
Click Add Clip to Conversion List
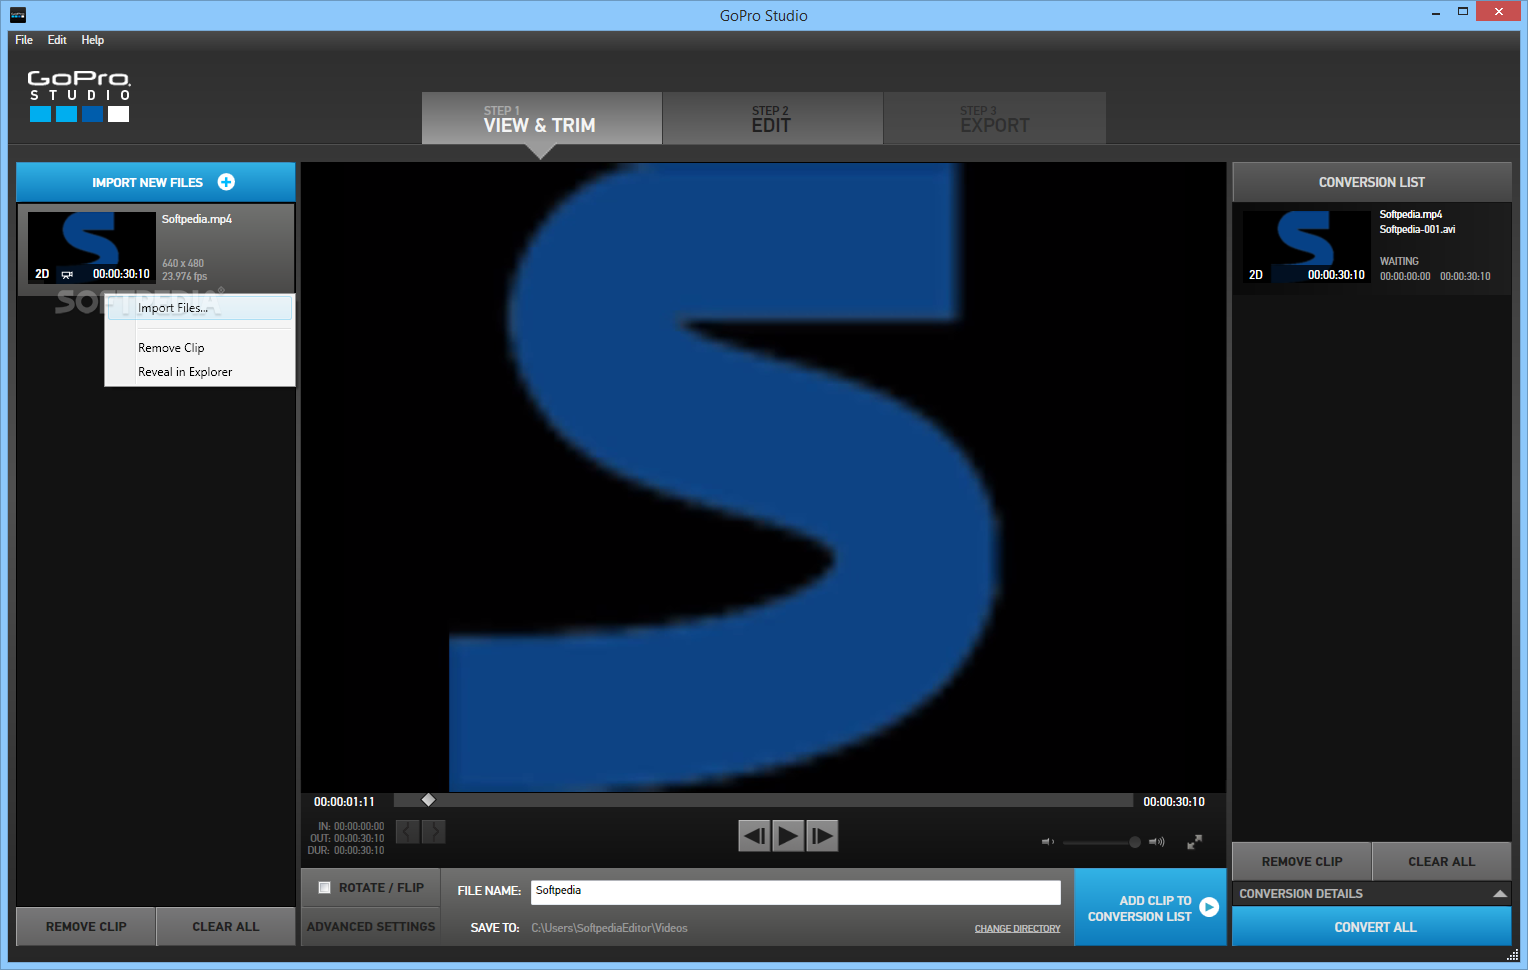point(1150,907)
